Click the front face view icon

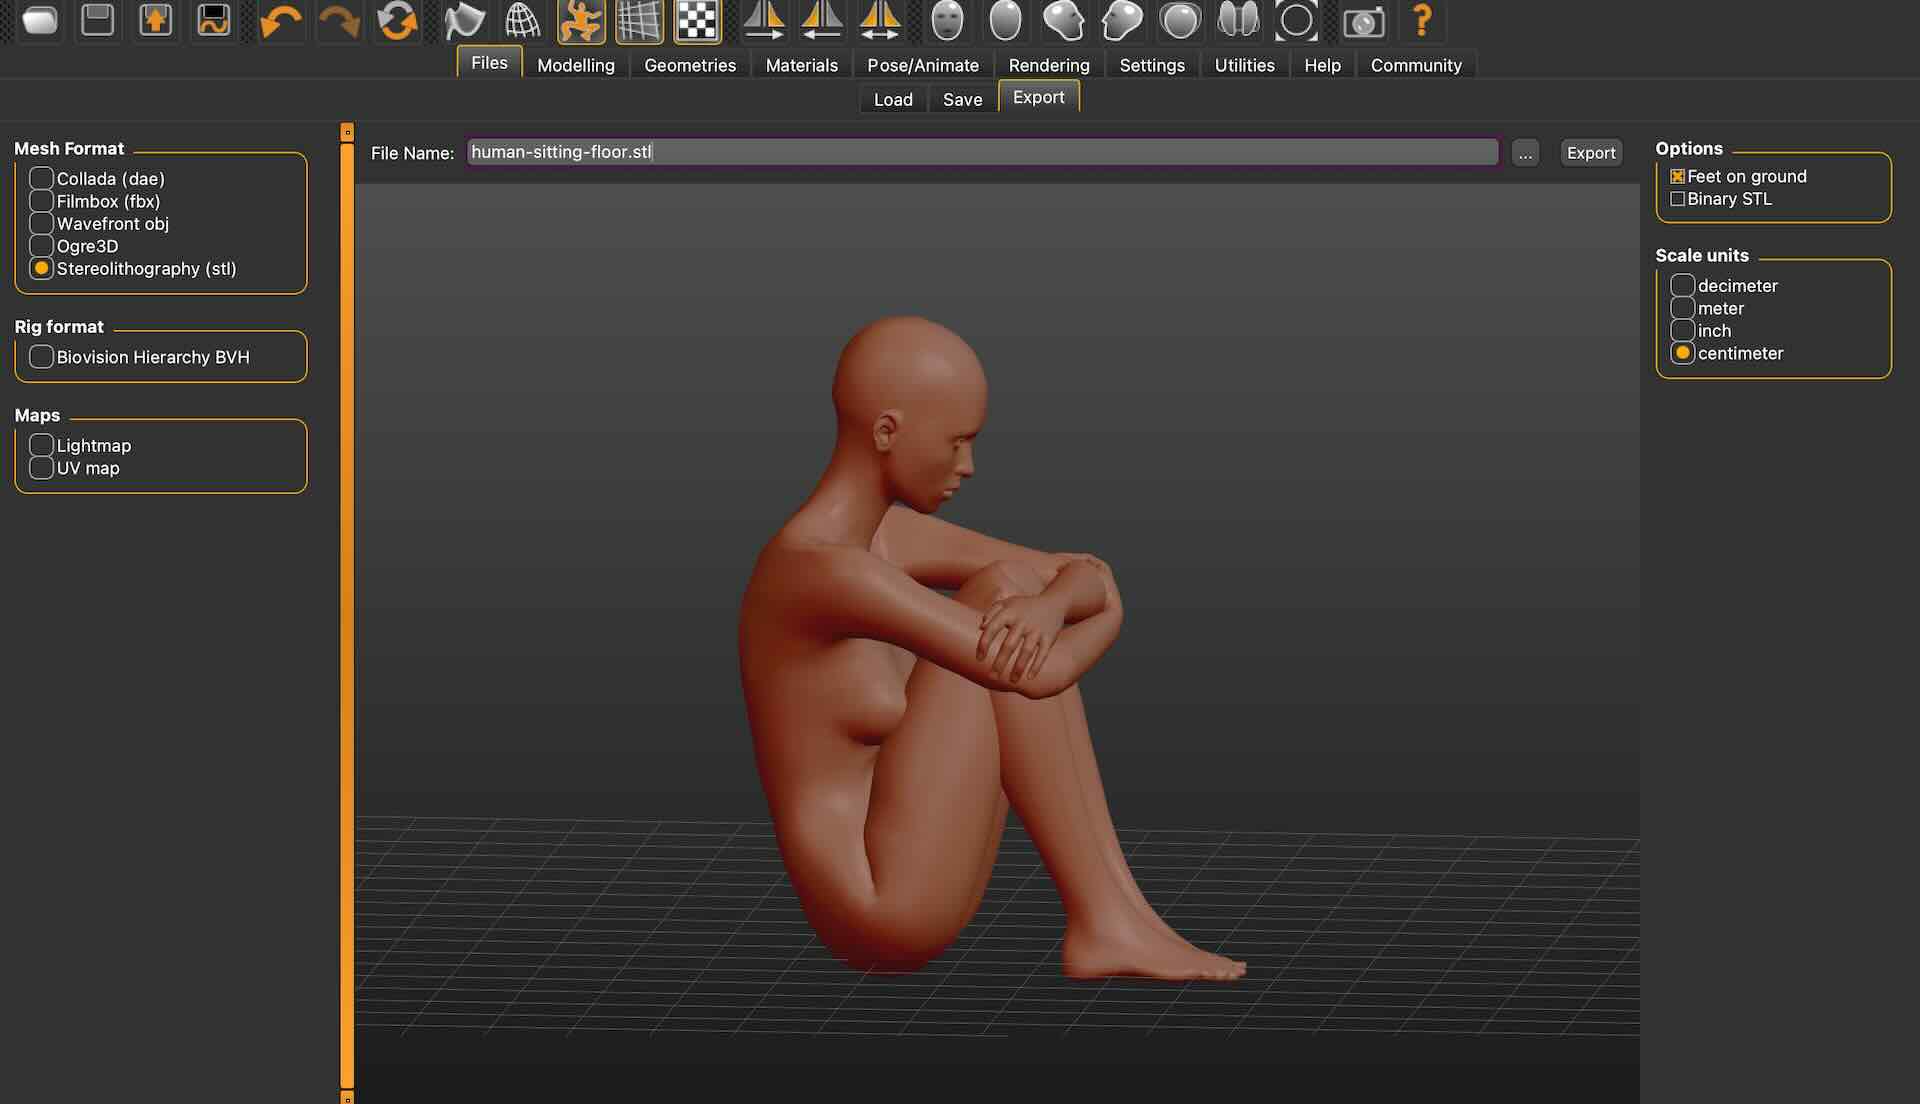click(x=946, y=21)
